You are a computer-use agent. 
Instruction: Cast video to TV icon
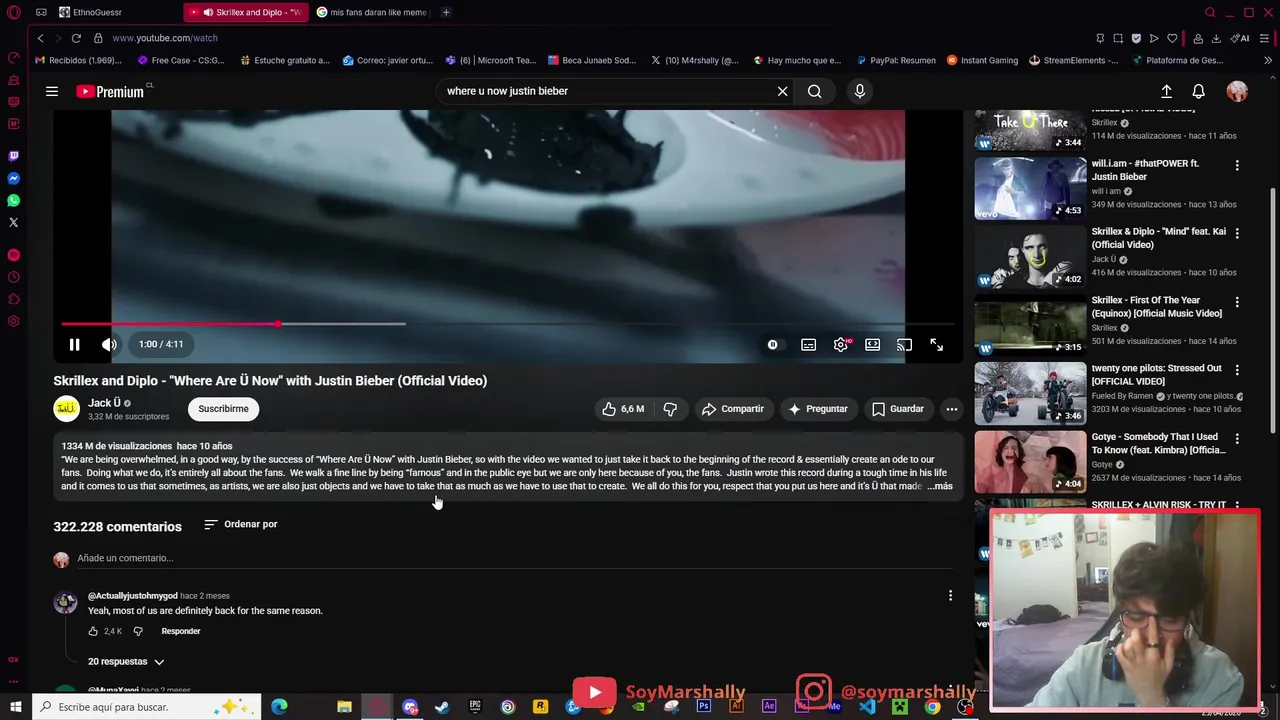click(x=904, y=344)
